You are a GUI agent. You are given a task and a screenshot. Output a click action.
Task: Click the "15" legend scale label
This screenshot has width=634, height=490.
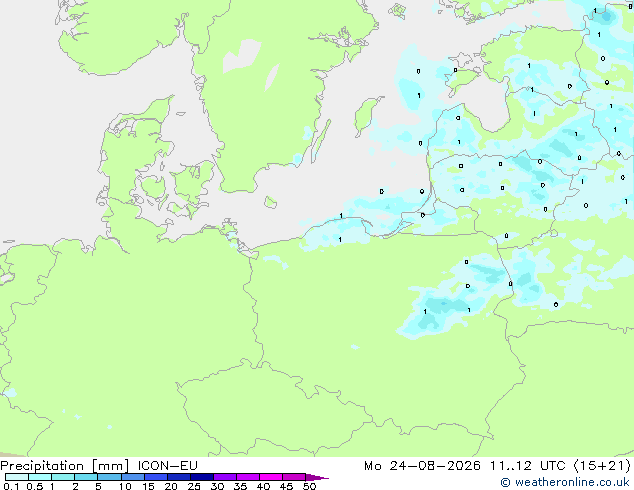click(148, 486)
